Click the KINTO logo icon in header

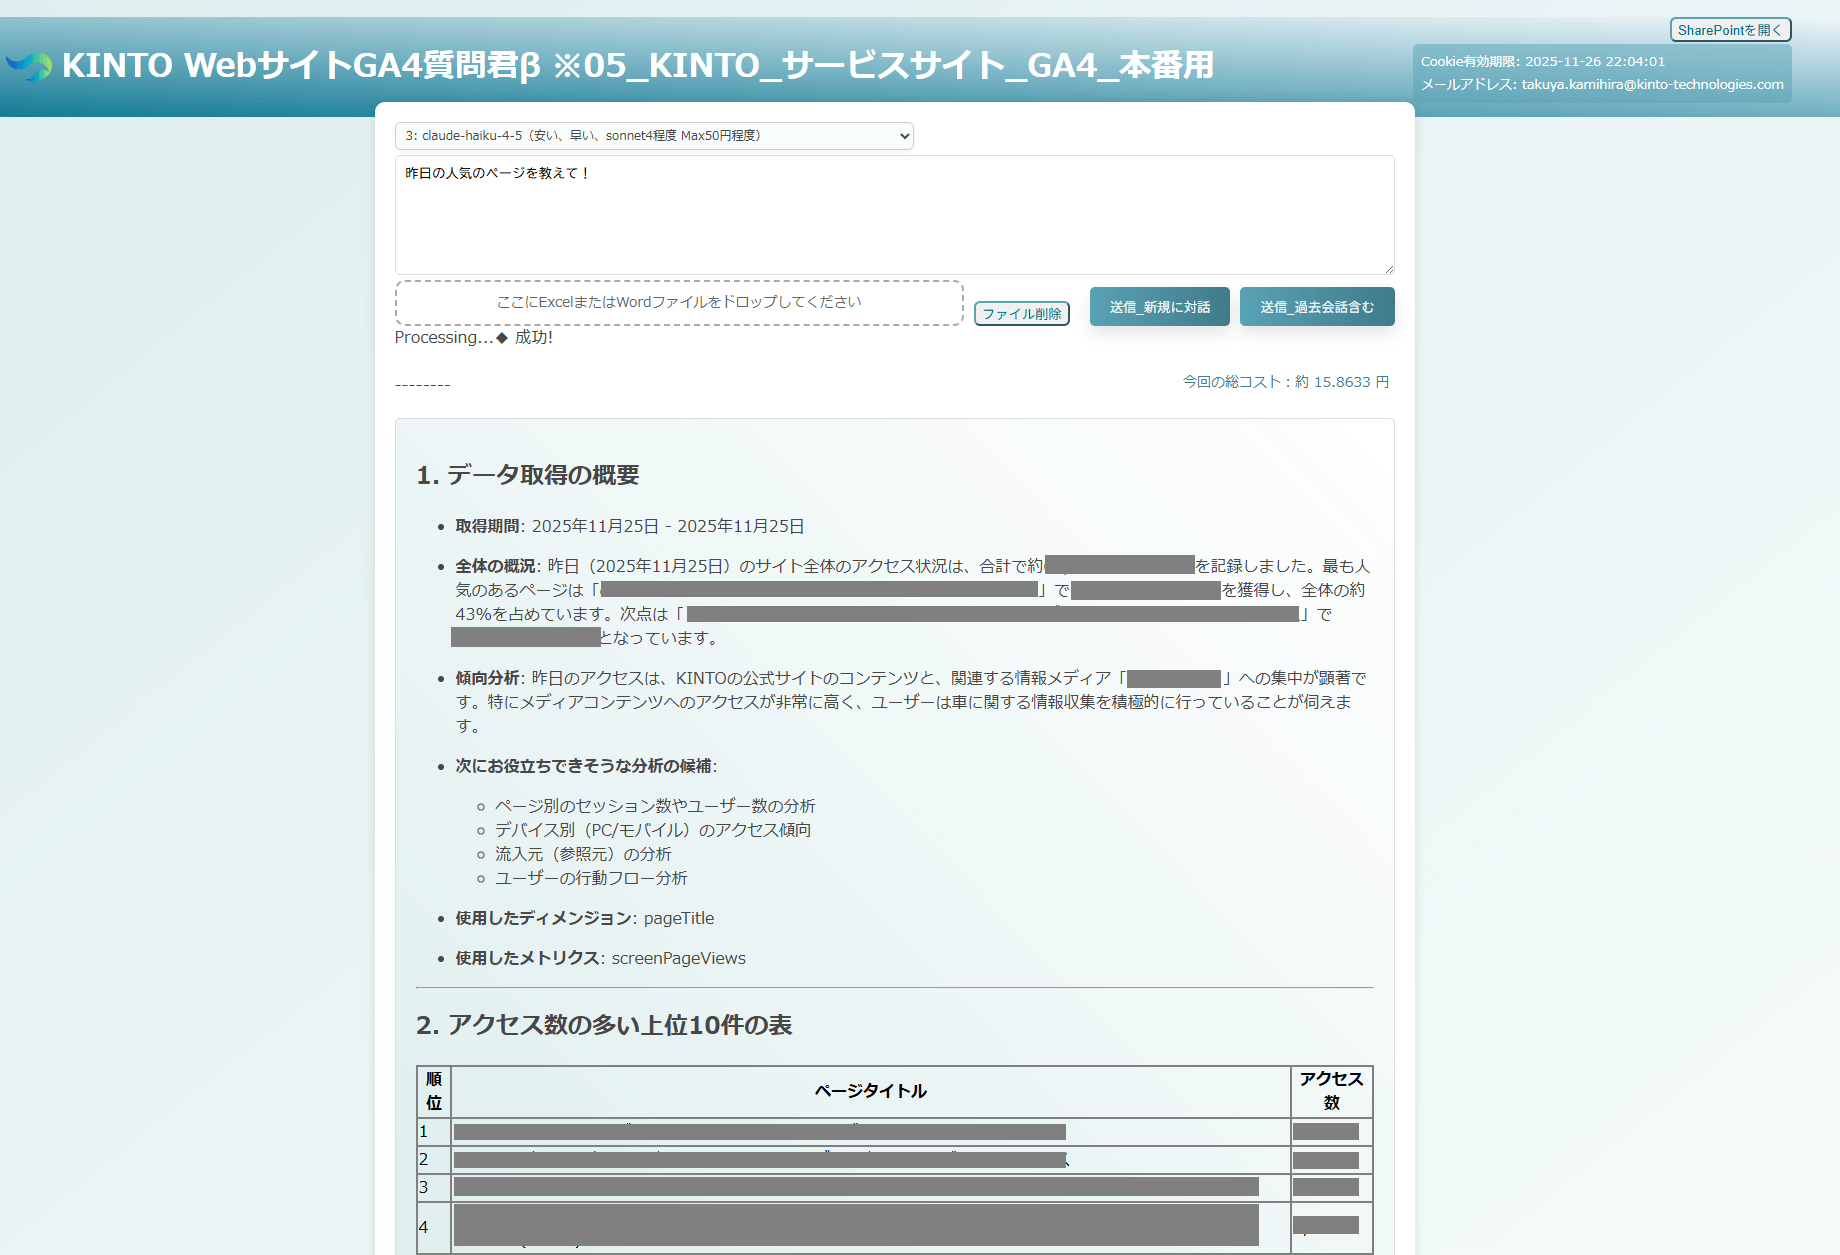[x=31, y=67]
